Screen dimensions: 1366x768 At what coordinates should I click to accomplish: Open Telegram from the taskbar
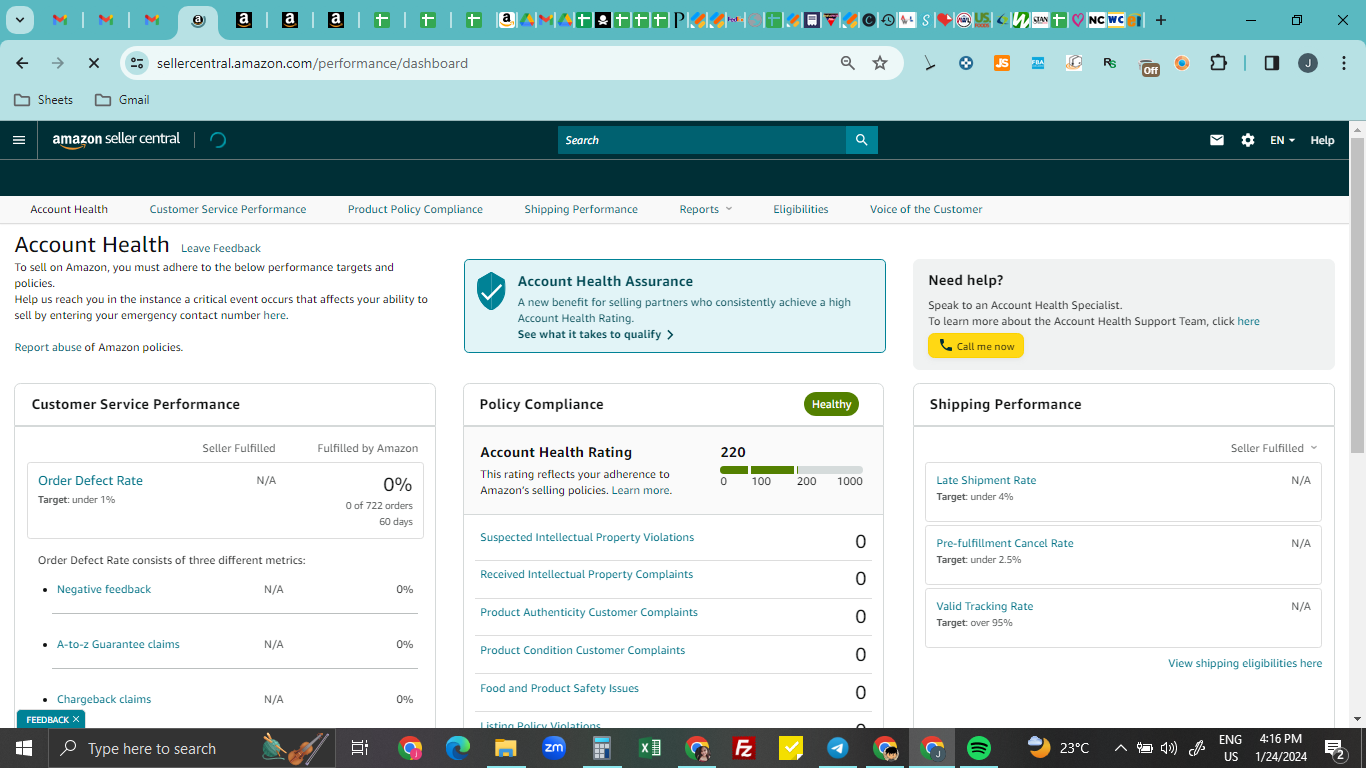pyautogui.click(x=838, y=748)
